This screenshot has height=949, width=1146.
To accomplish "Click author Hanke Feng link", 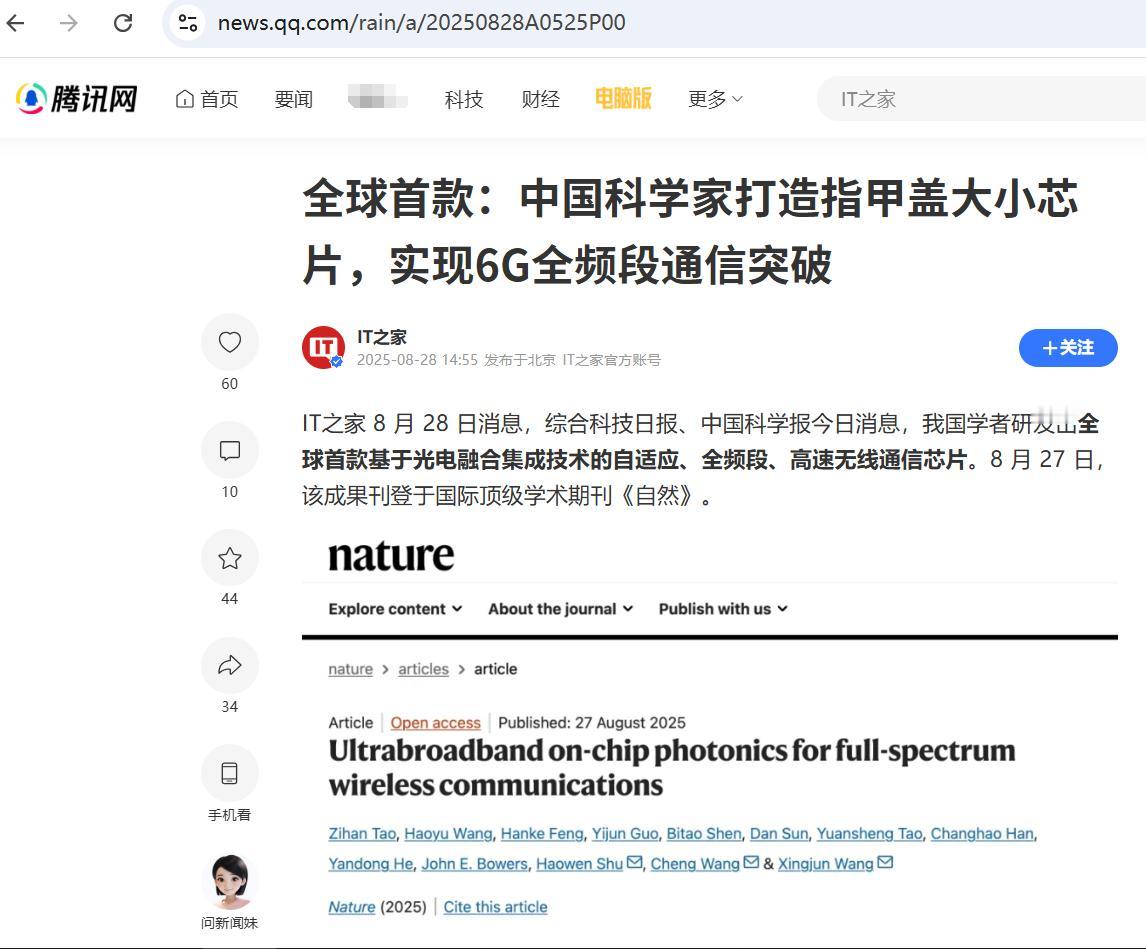I will 542,833.
